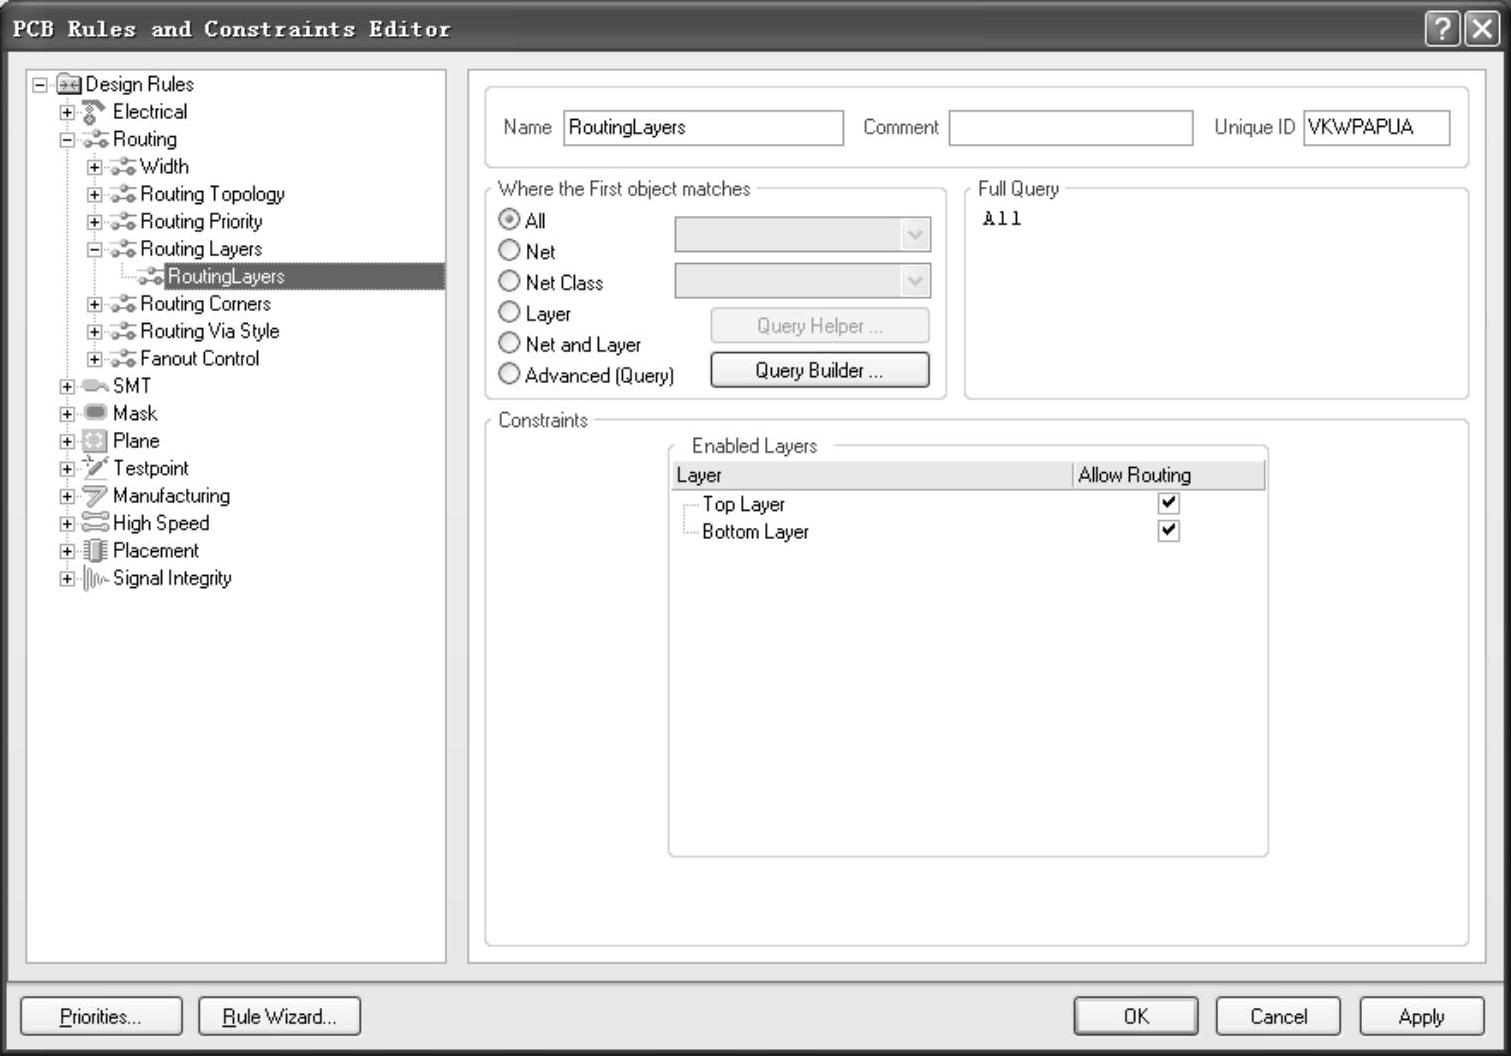
Task: Open the Query Builder dialog
Action: 819,370
